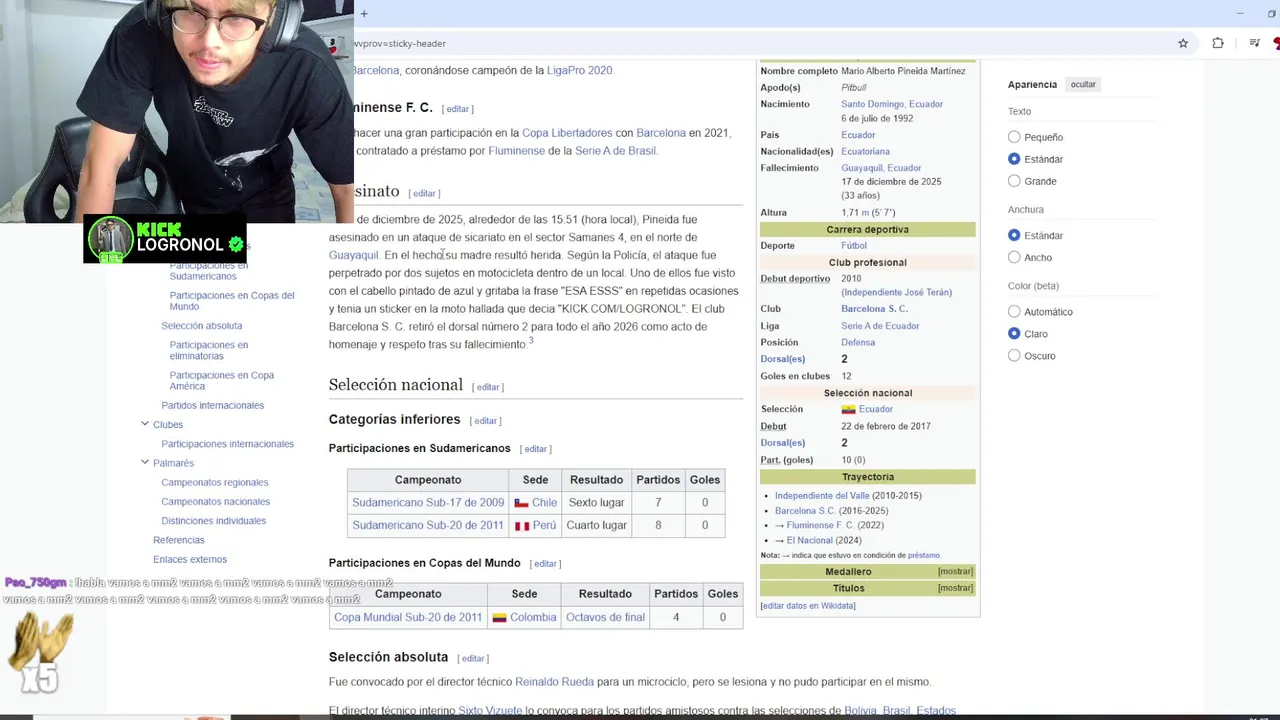Click the Ecuador flag in Selección row
The height and width of the screenshot is (720, 1280).
coord(848,409)
